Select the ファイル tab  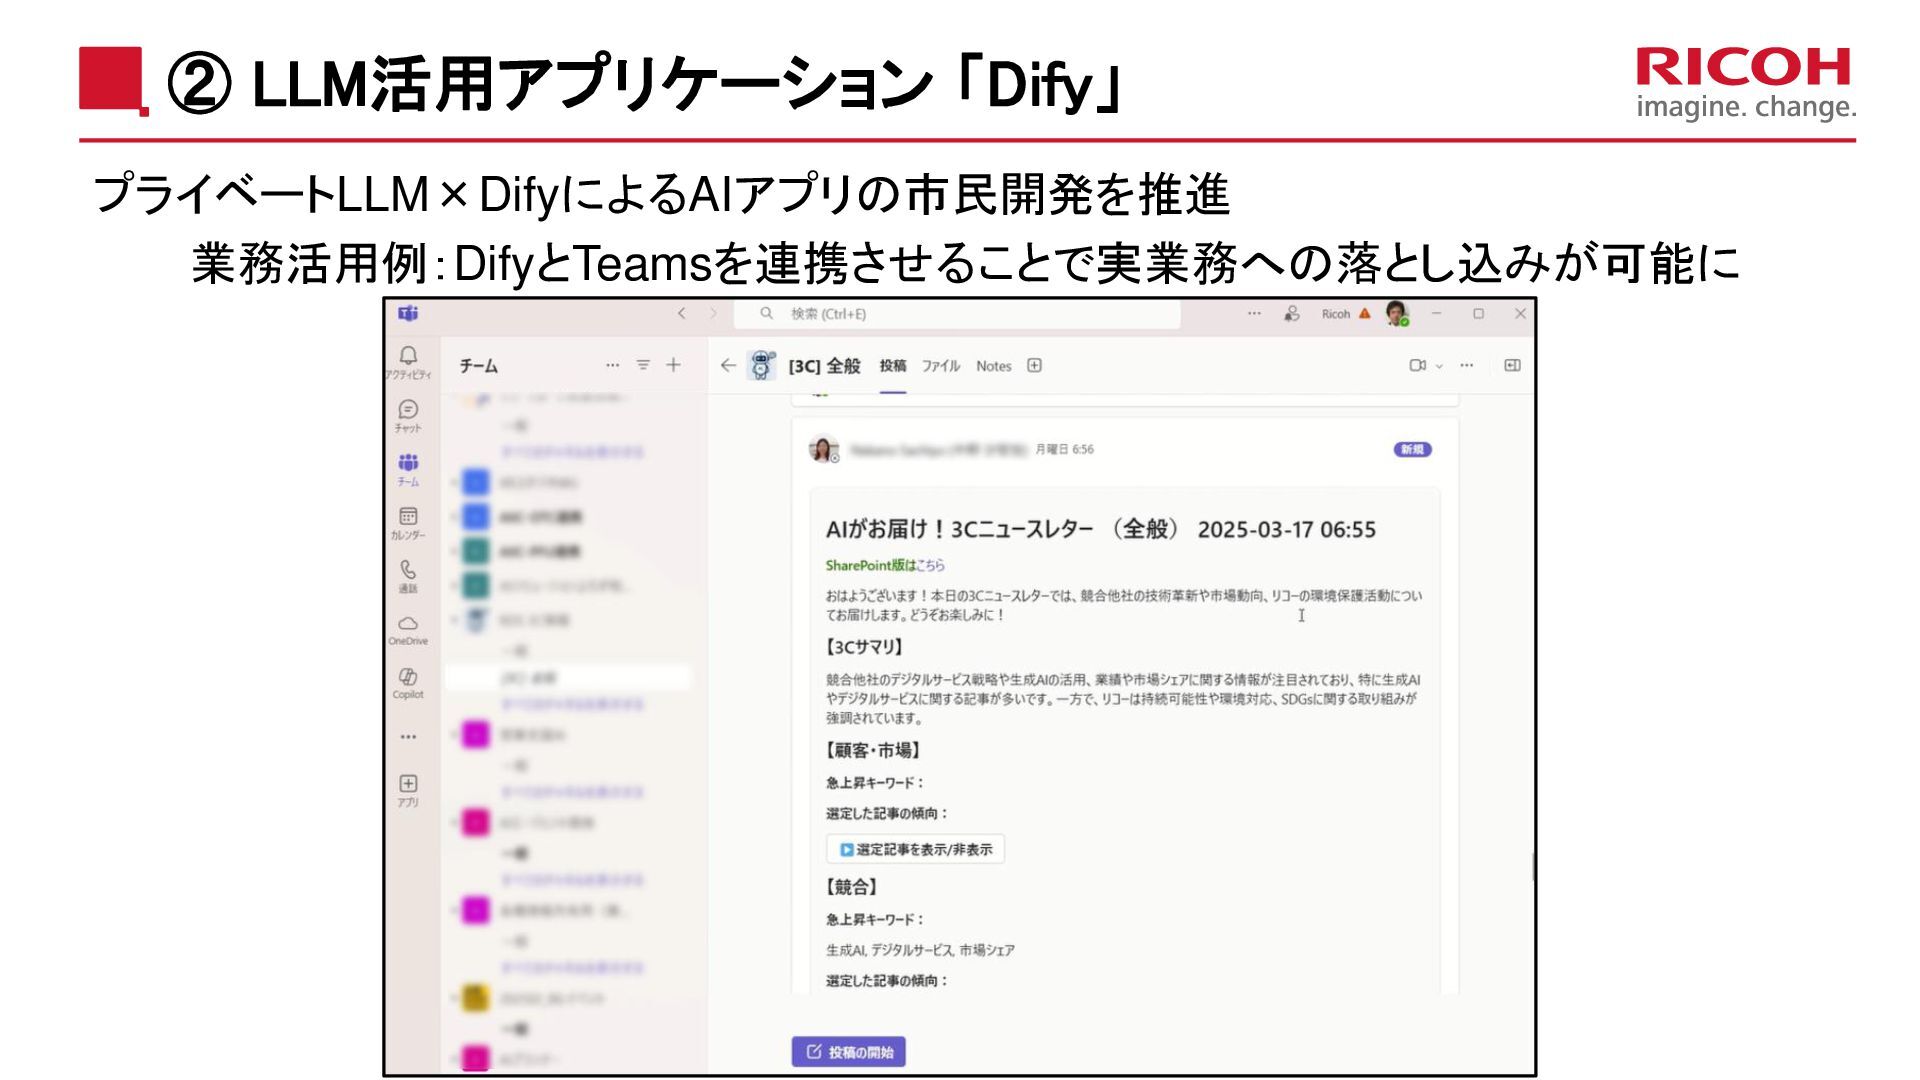tap(941, 366)
